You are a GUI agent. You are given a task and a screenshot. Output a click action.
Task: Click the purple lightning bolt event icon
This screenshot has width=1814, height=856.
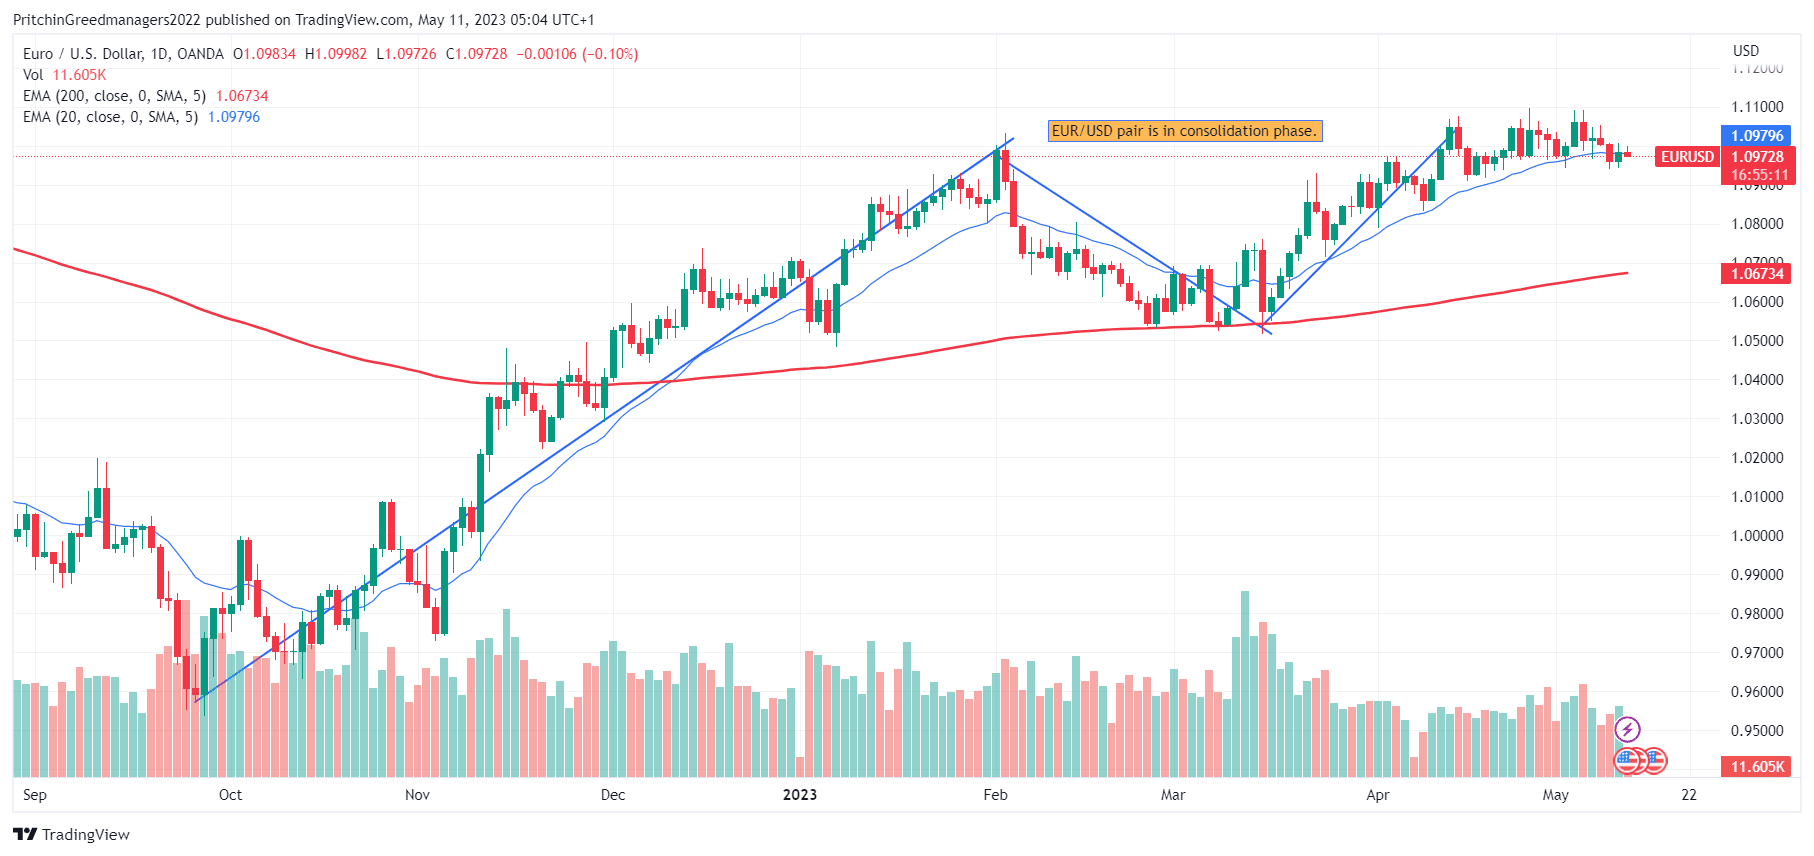click(x=1627, y=729)
